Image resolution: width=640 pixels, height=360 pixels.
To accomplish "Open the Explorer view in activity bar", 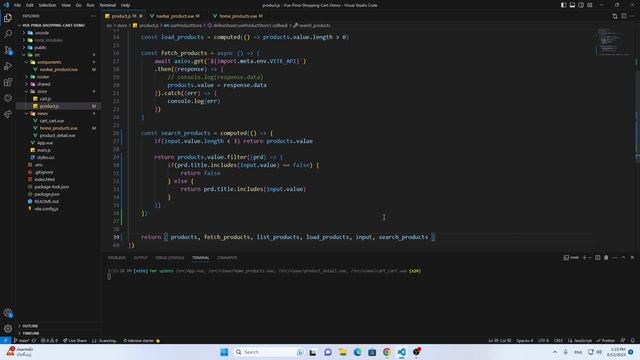I will coord(8,18).
